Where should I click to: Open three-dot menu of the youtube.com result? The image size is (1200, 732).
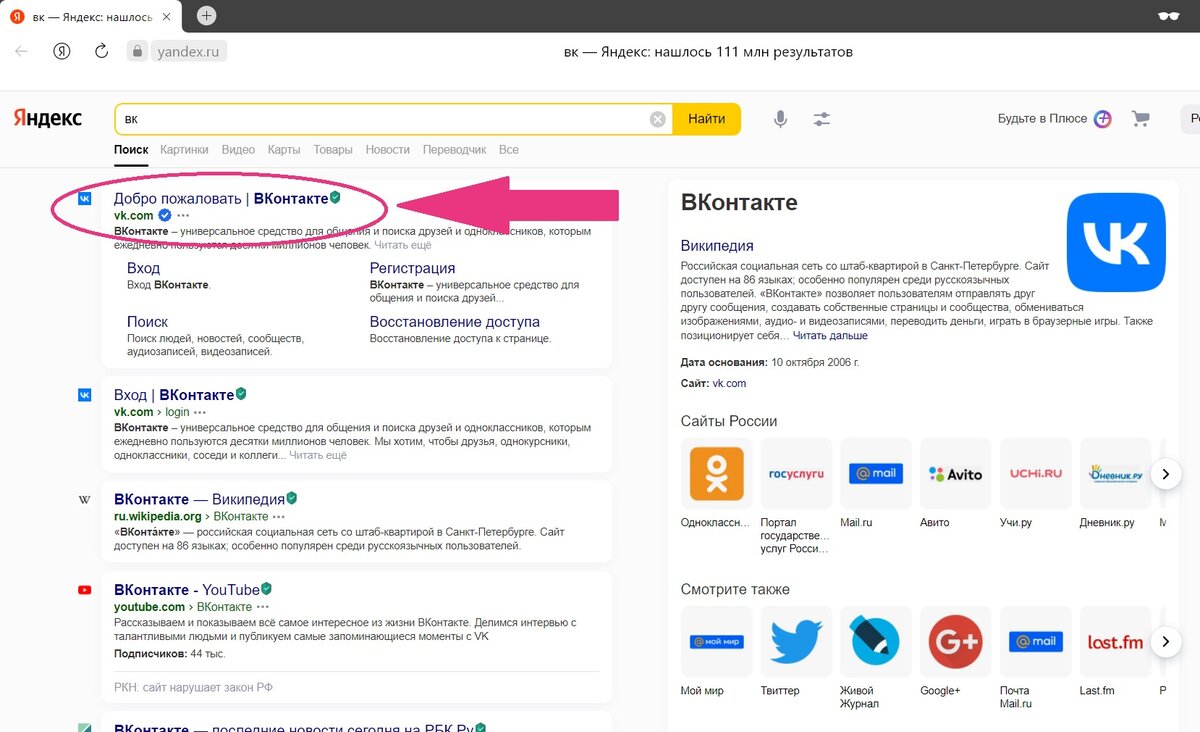tap(263, 607)
